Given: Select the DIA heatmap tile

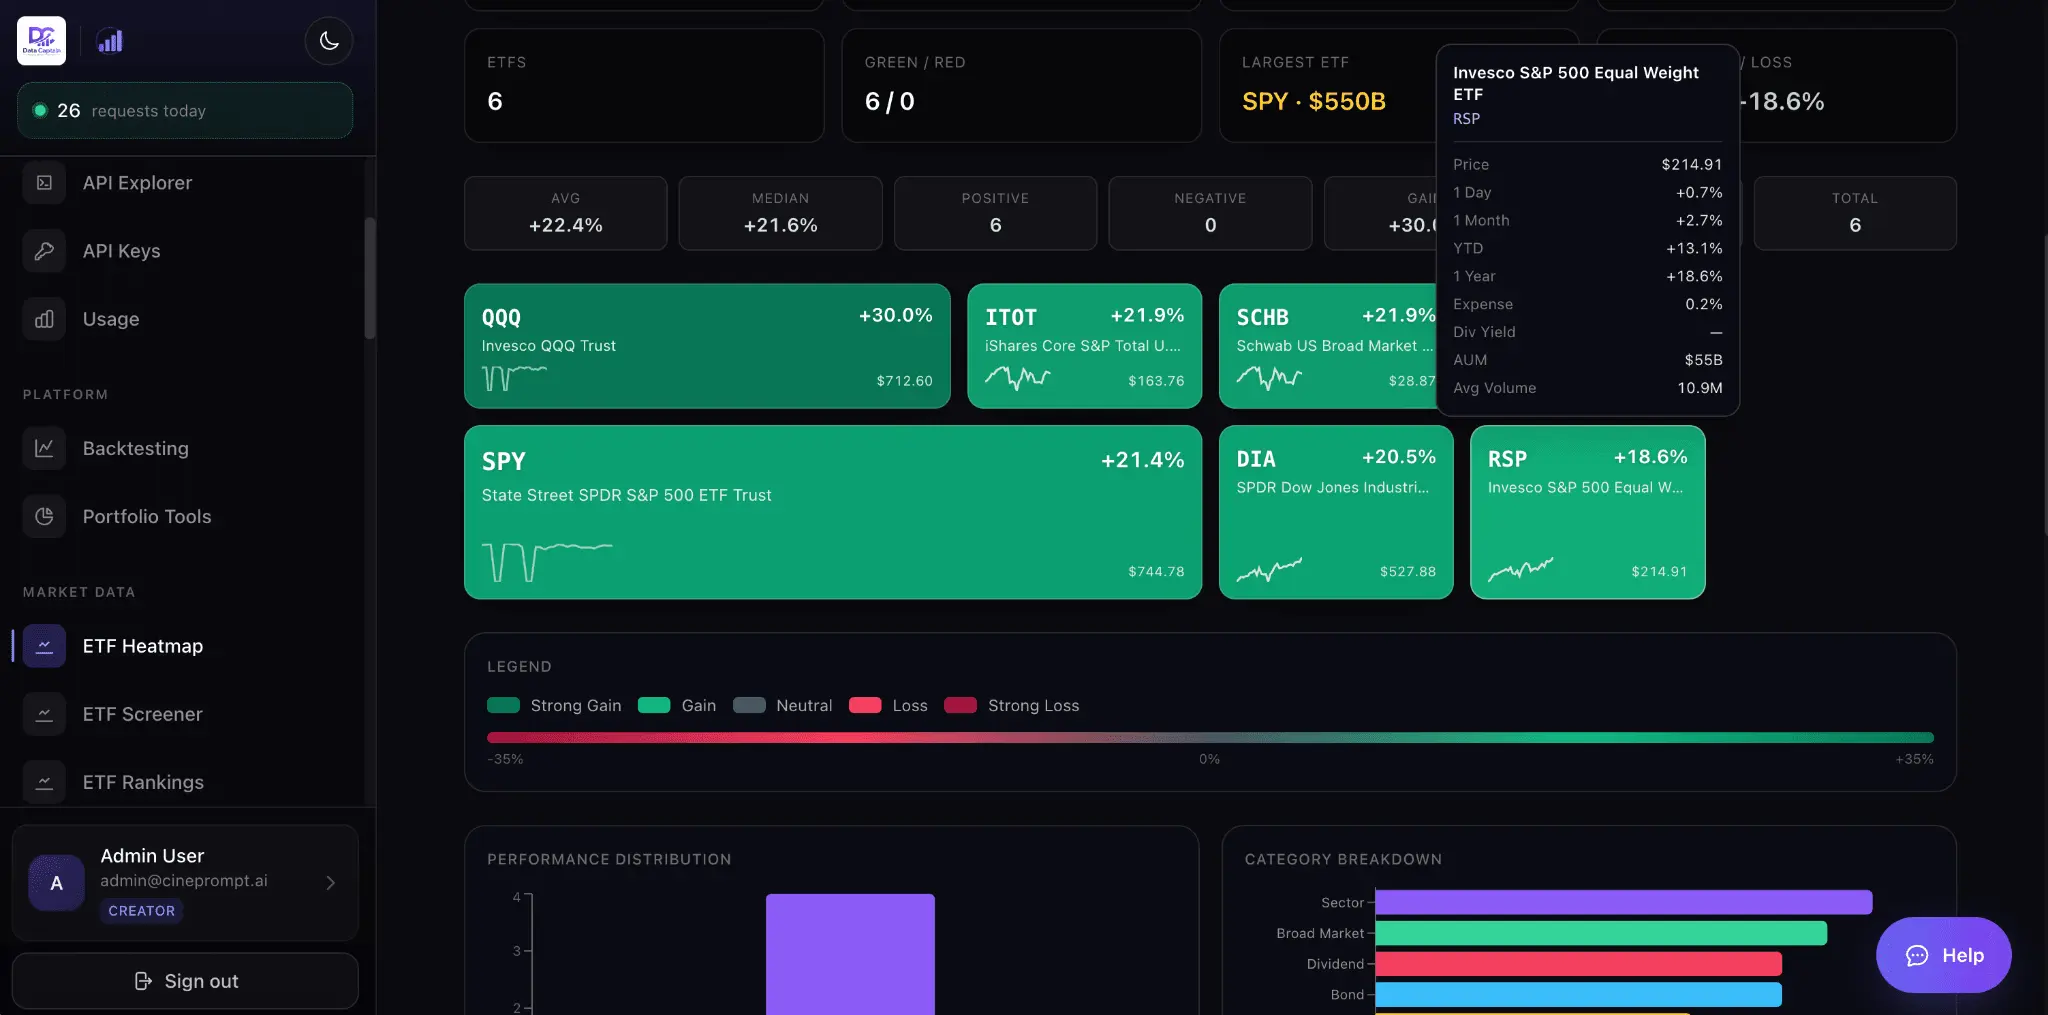Looking at the screenshot, I should (1336, 512).
